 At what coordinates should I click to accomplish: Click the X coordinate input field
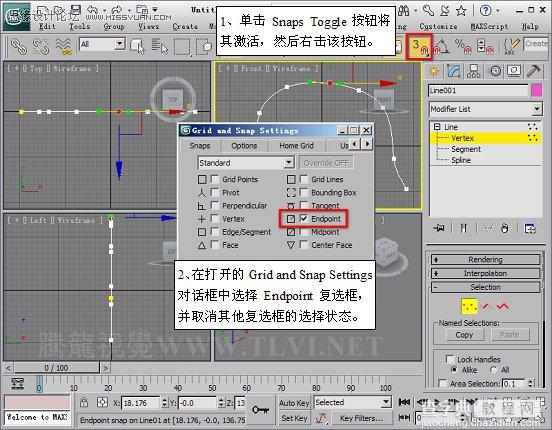point(140,403)
